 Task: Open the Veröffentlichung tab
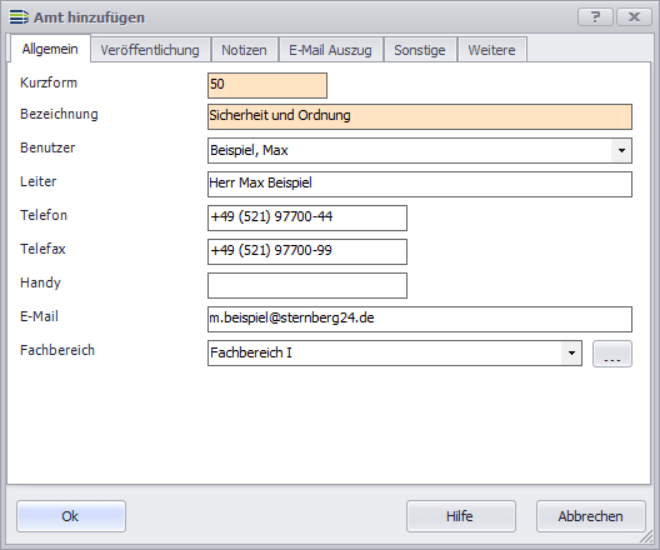pos(150,50)
